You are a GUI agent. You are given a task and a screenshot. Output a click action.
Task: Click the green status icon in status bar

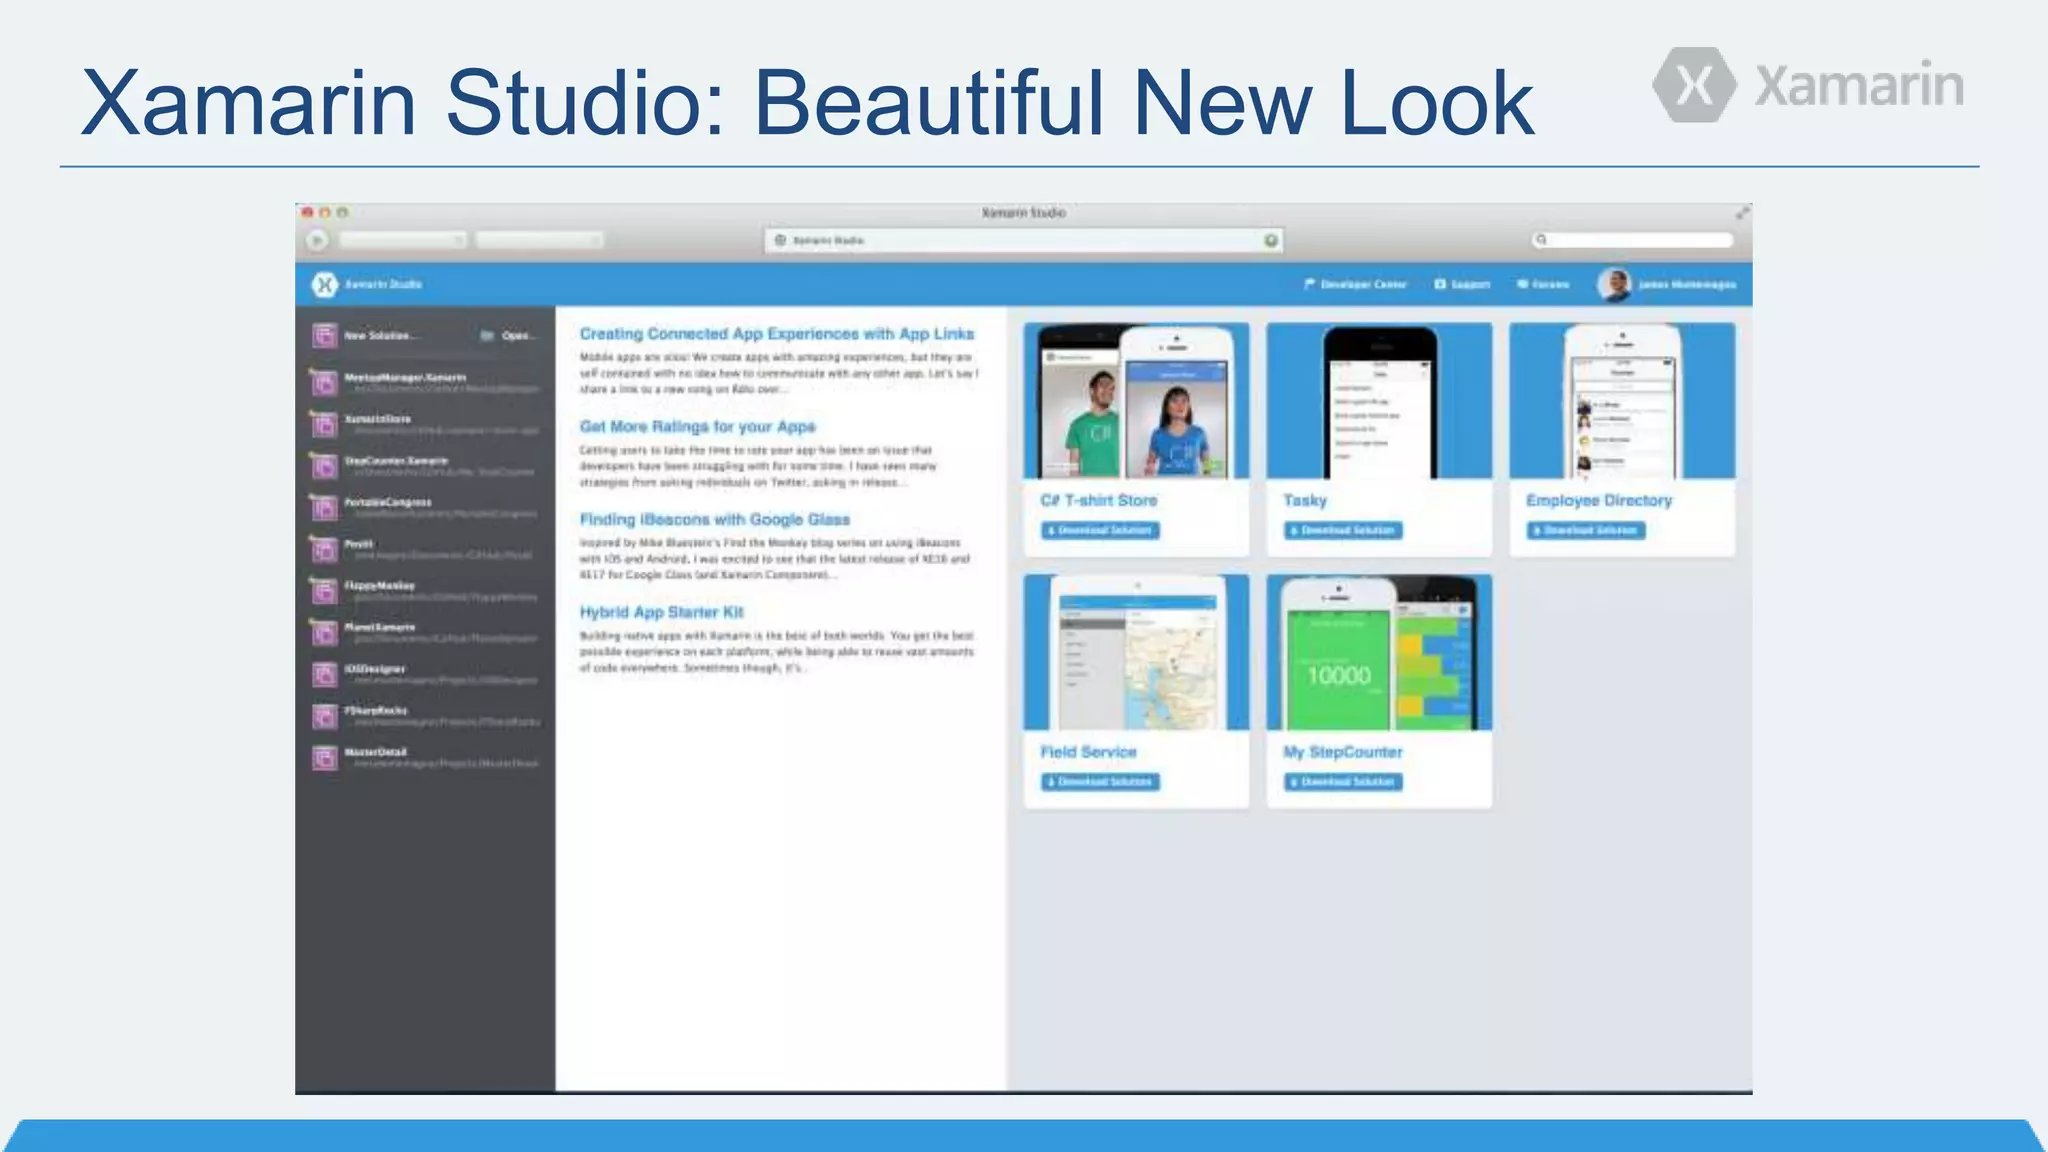click(x=1271, y=240)
